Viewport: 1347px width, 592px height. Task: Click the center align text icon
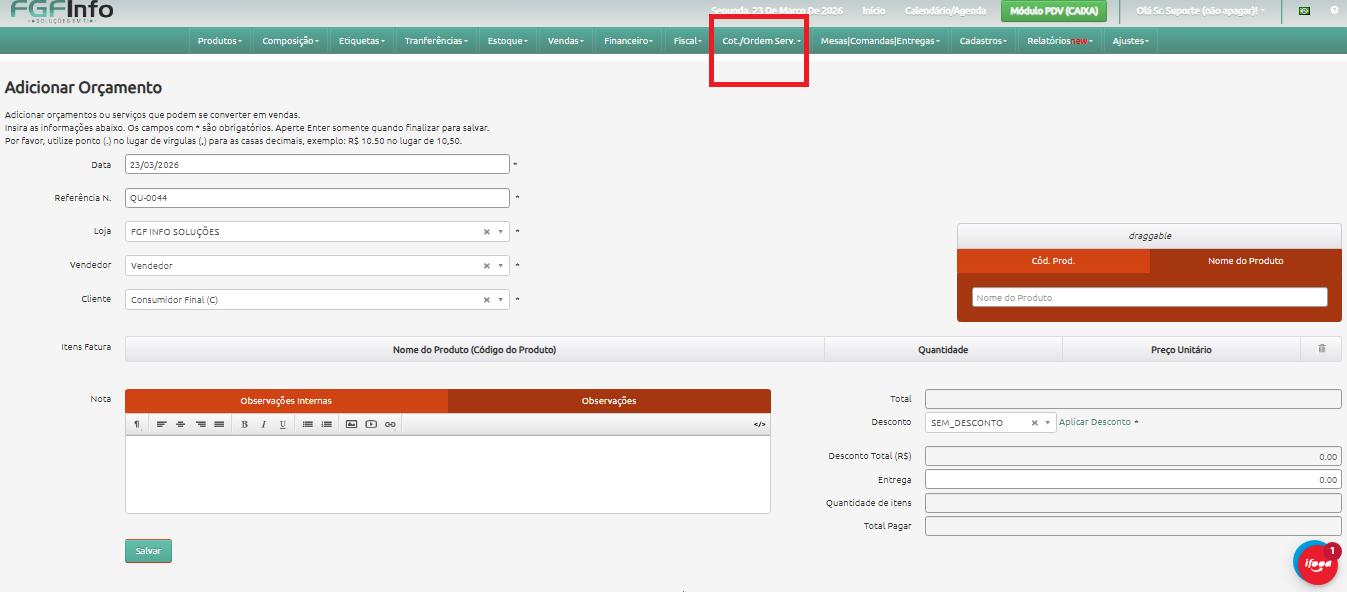pyautogui.click(x=181, y=424)
